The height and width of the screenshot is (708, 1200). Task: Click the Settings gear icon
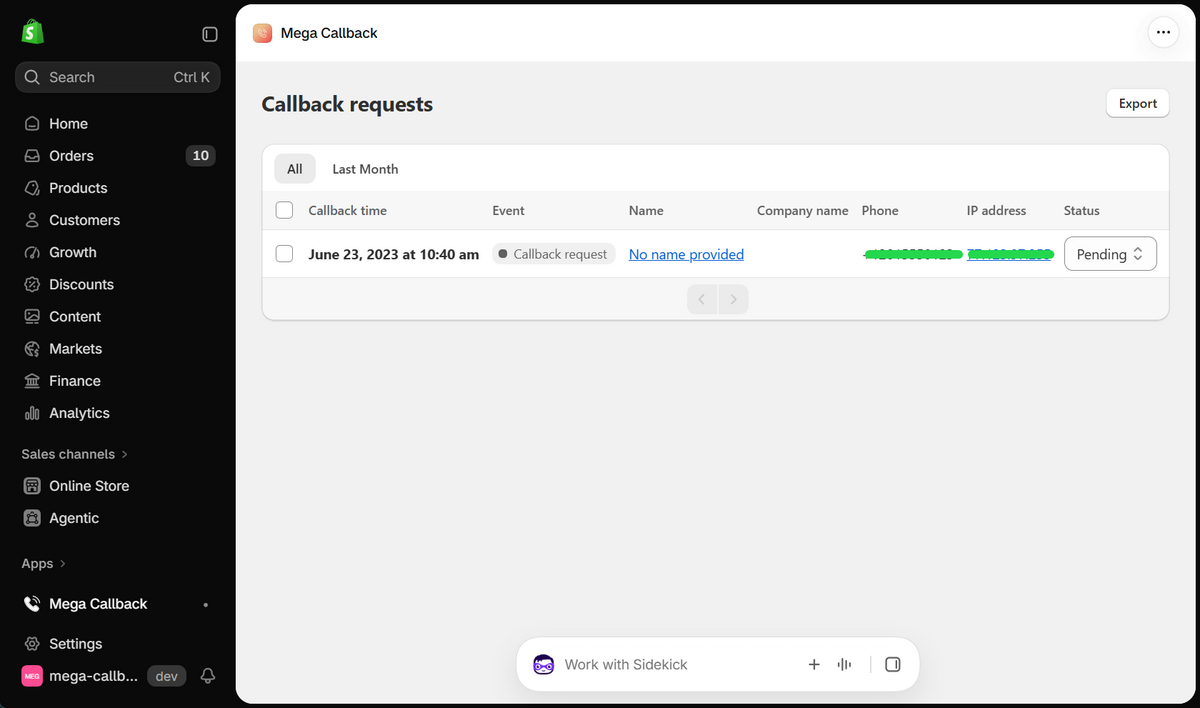32,644
